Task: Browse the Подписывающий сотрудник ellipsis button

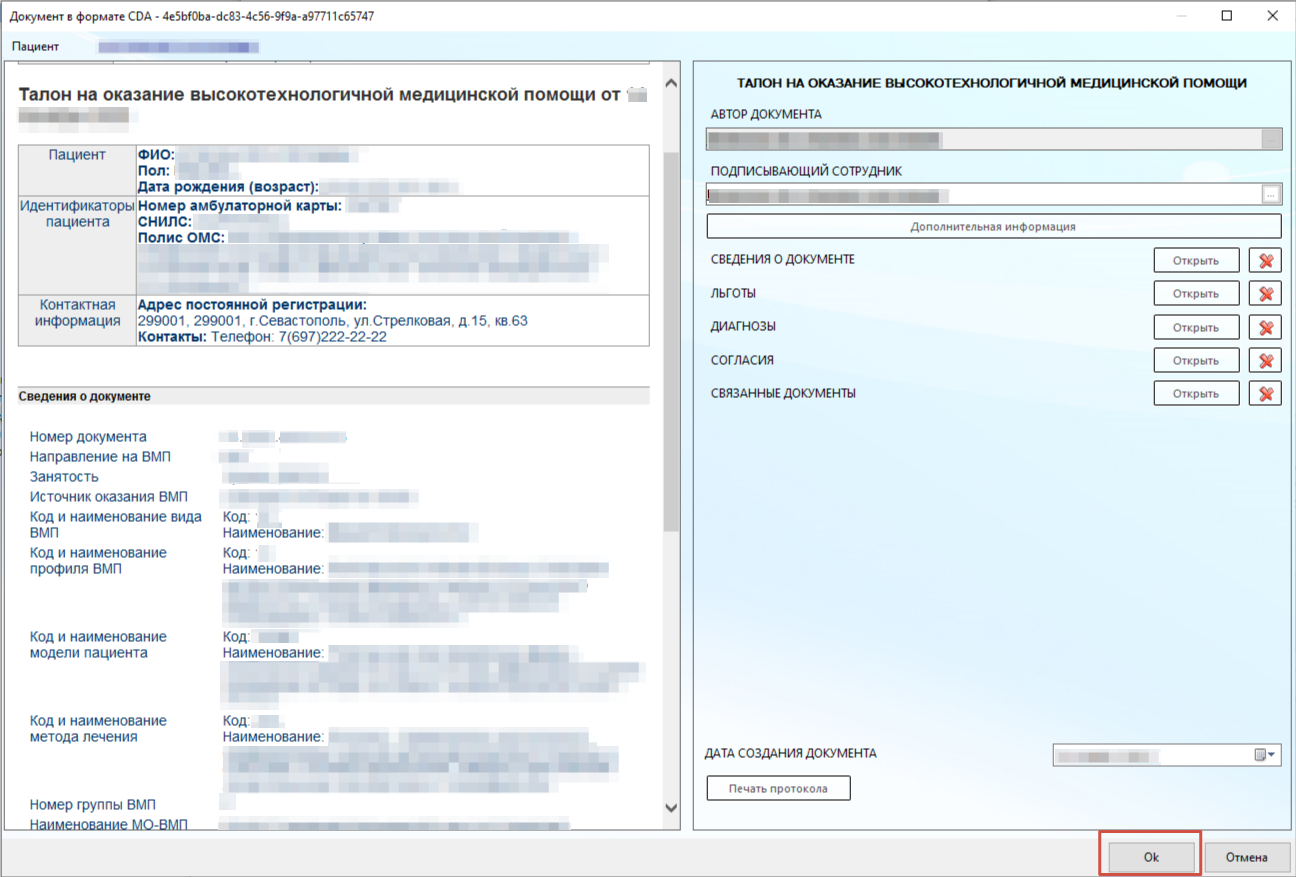Action: point(1271,194)
